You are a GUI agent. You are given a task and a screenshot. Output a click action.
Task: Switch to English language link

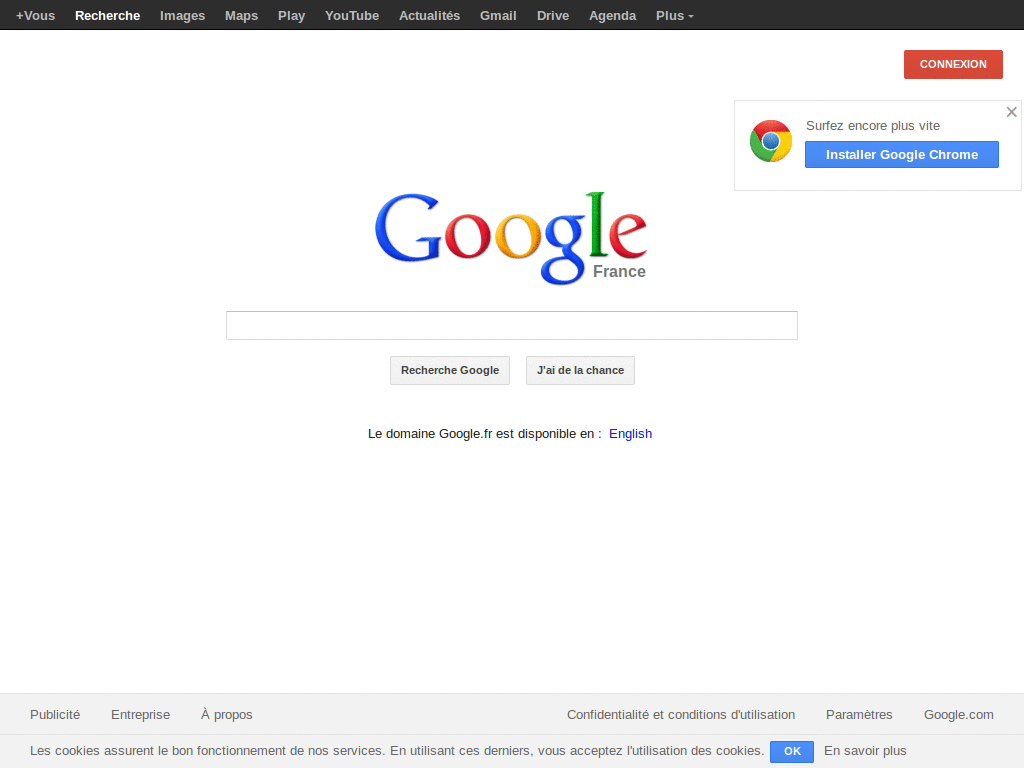click(630, 434)
